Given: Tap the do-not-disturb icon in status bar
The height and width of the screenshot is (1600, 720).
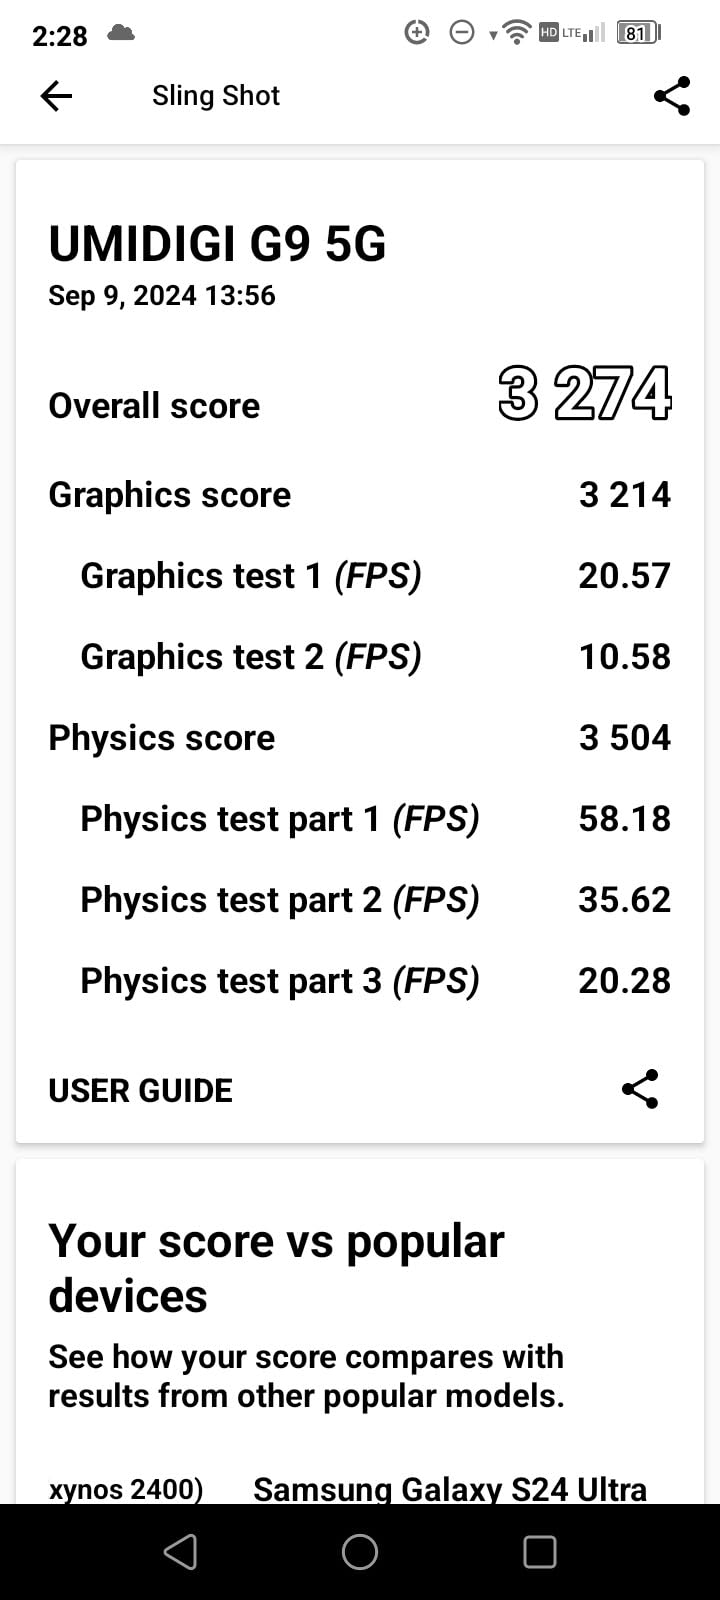Looking at the screenshot, I should pos(462,33).
